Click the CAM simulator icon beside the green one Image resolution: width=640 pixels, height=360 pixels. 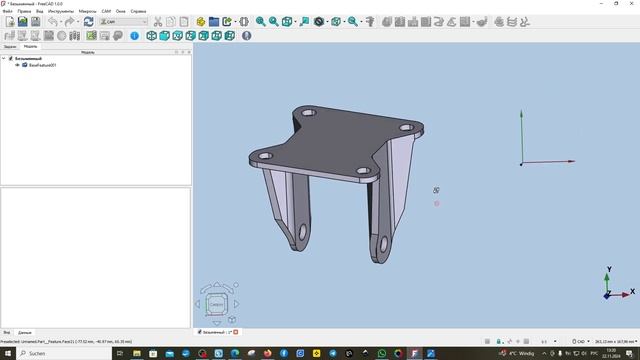click(105, 36)
